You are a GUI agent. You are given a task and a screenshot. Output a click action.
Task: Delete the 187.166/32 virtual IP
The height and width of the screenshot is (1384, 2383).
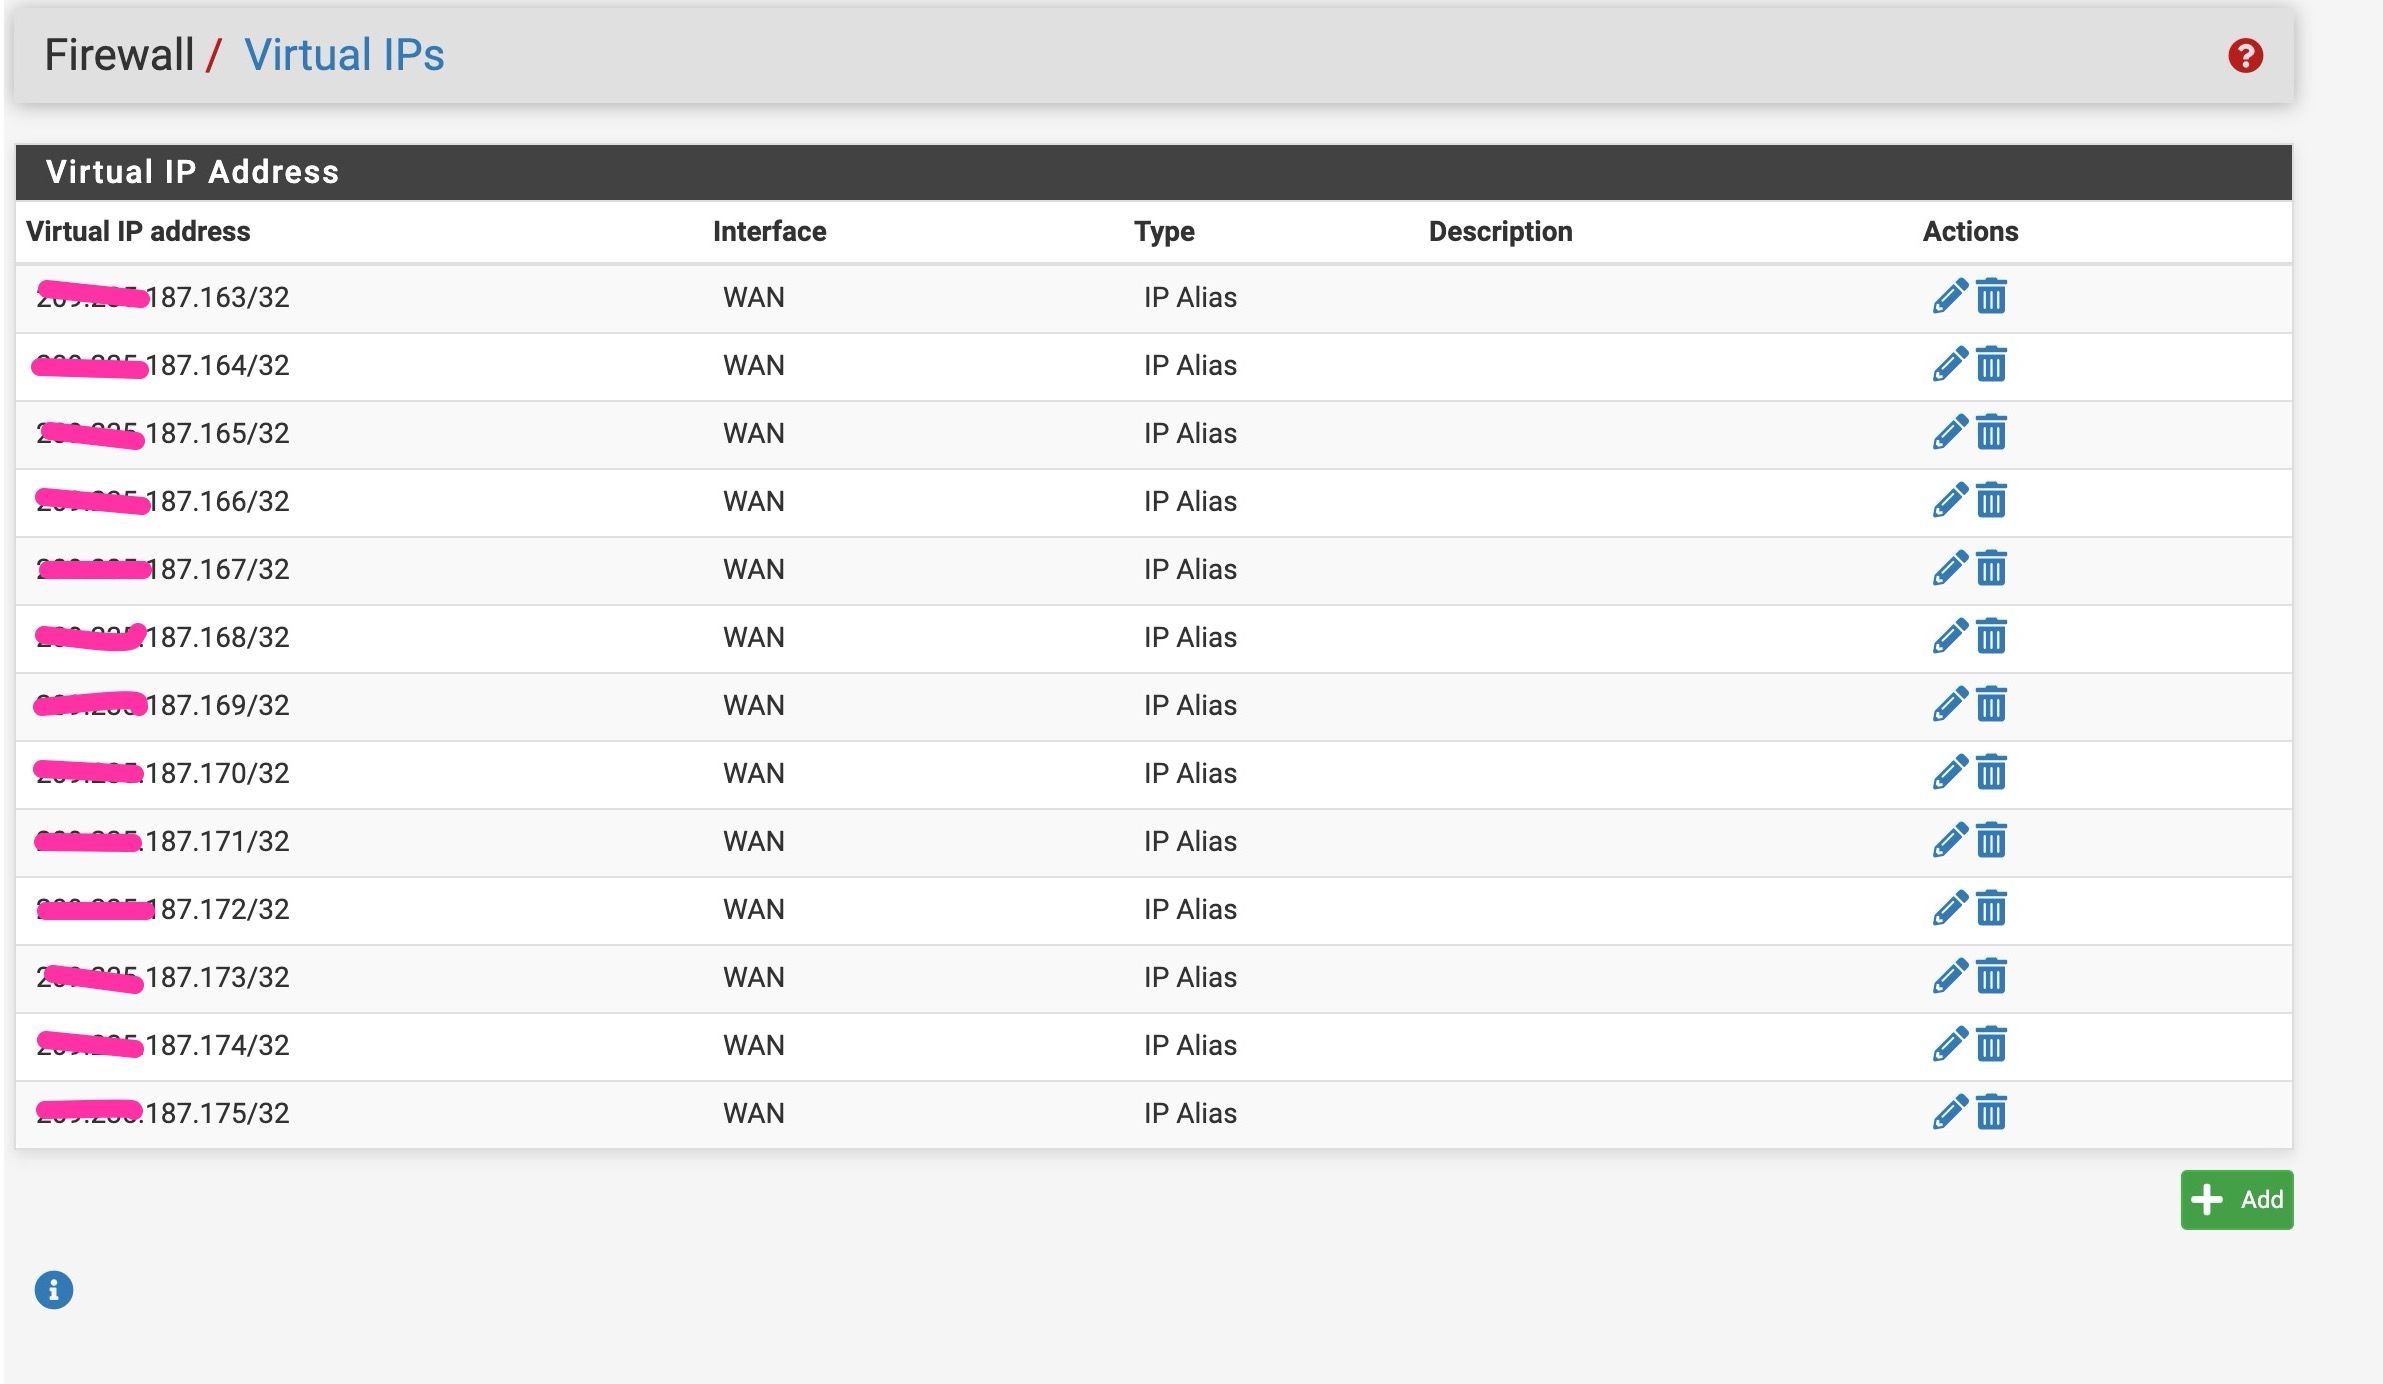(x=1991, y=501)
